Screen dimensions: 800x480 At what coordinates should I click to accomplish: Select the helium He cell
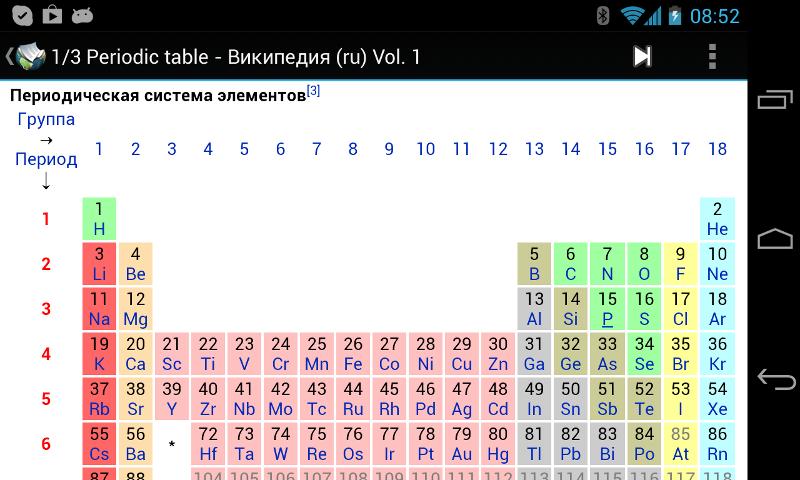click(x=717, y=219)
